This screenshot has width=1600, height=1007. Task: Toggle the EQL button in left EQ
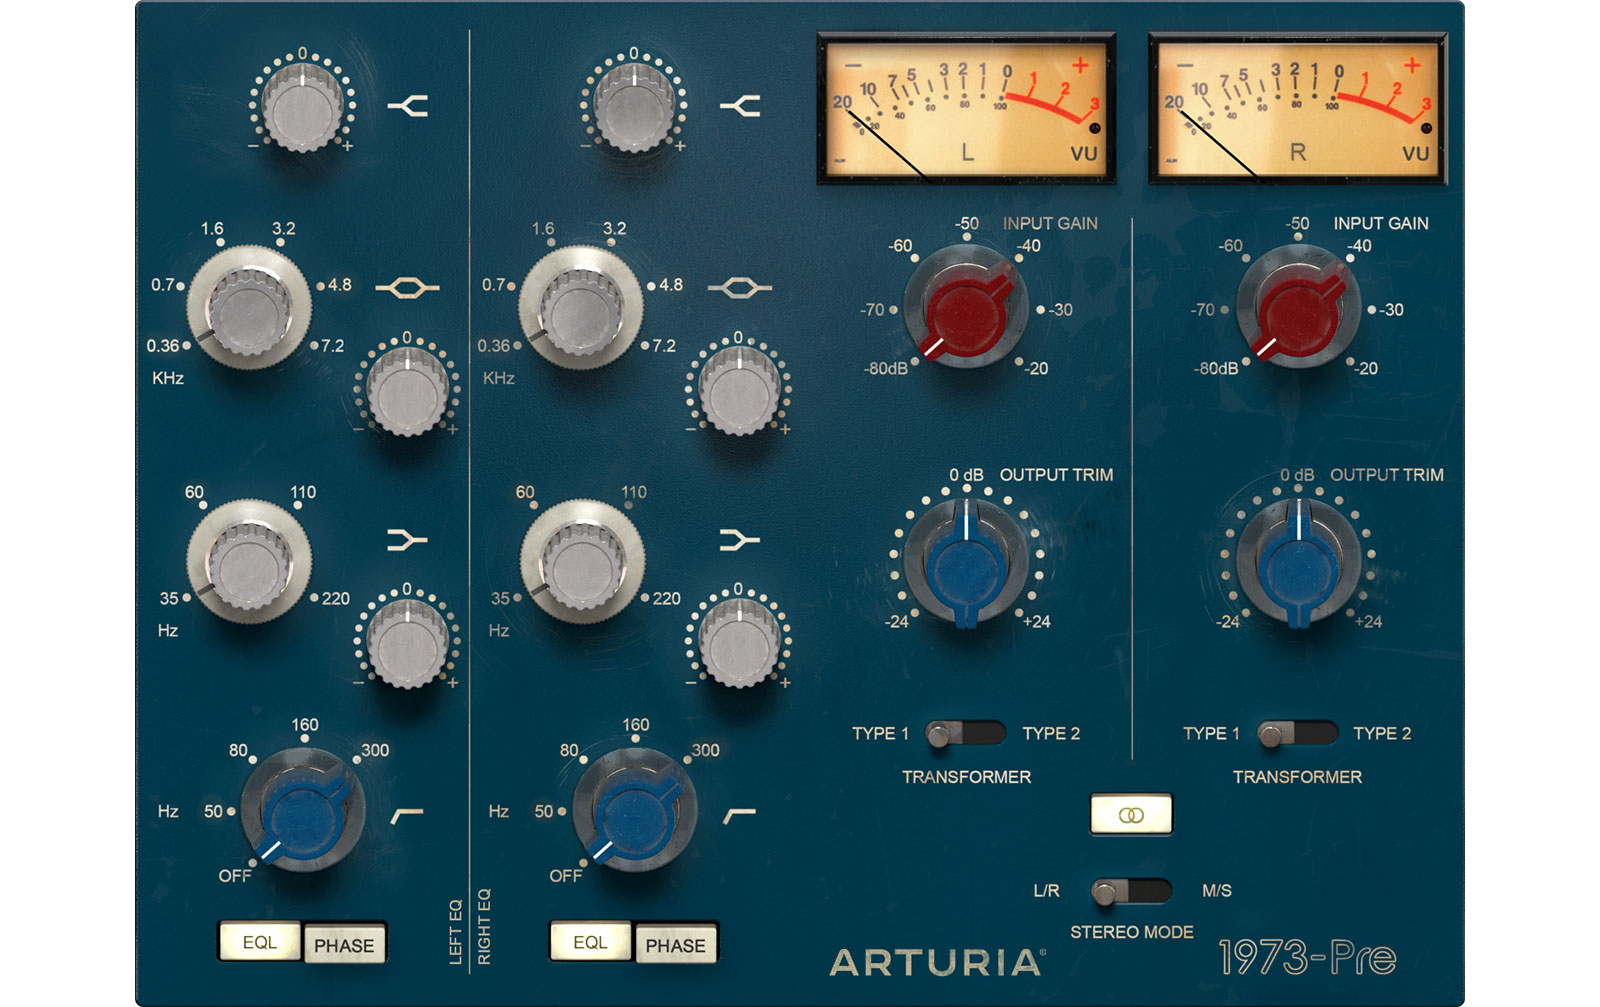pos(260,942)
